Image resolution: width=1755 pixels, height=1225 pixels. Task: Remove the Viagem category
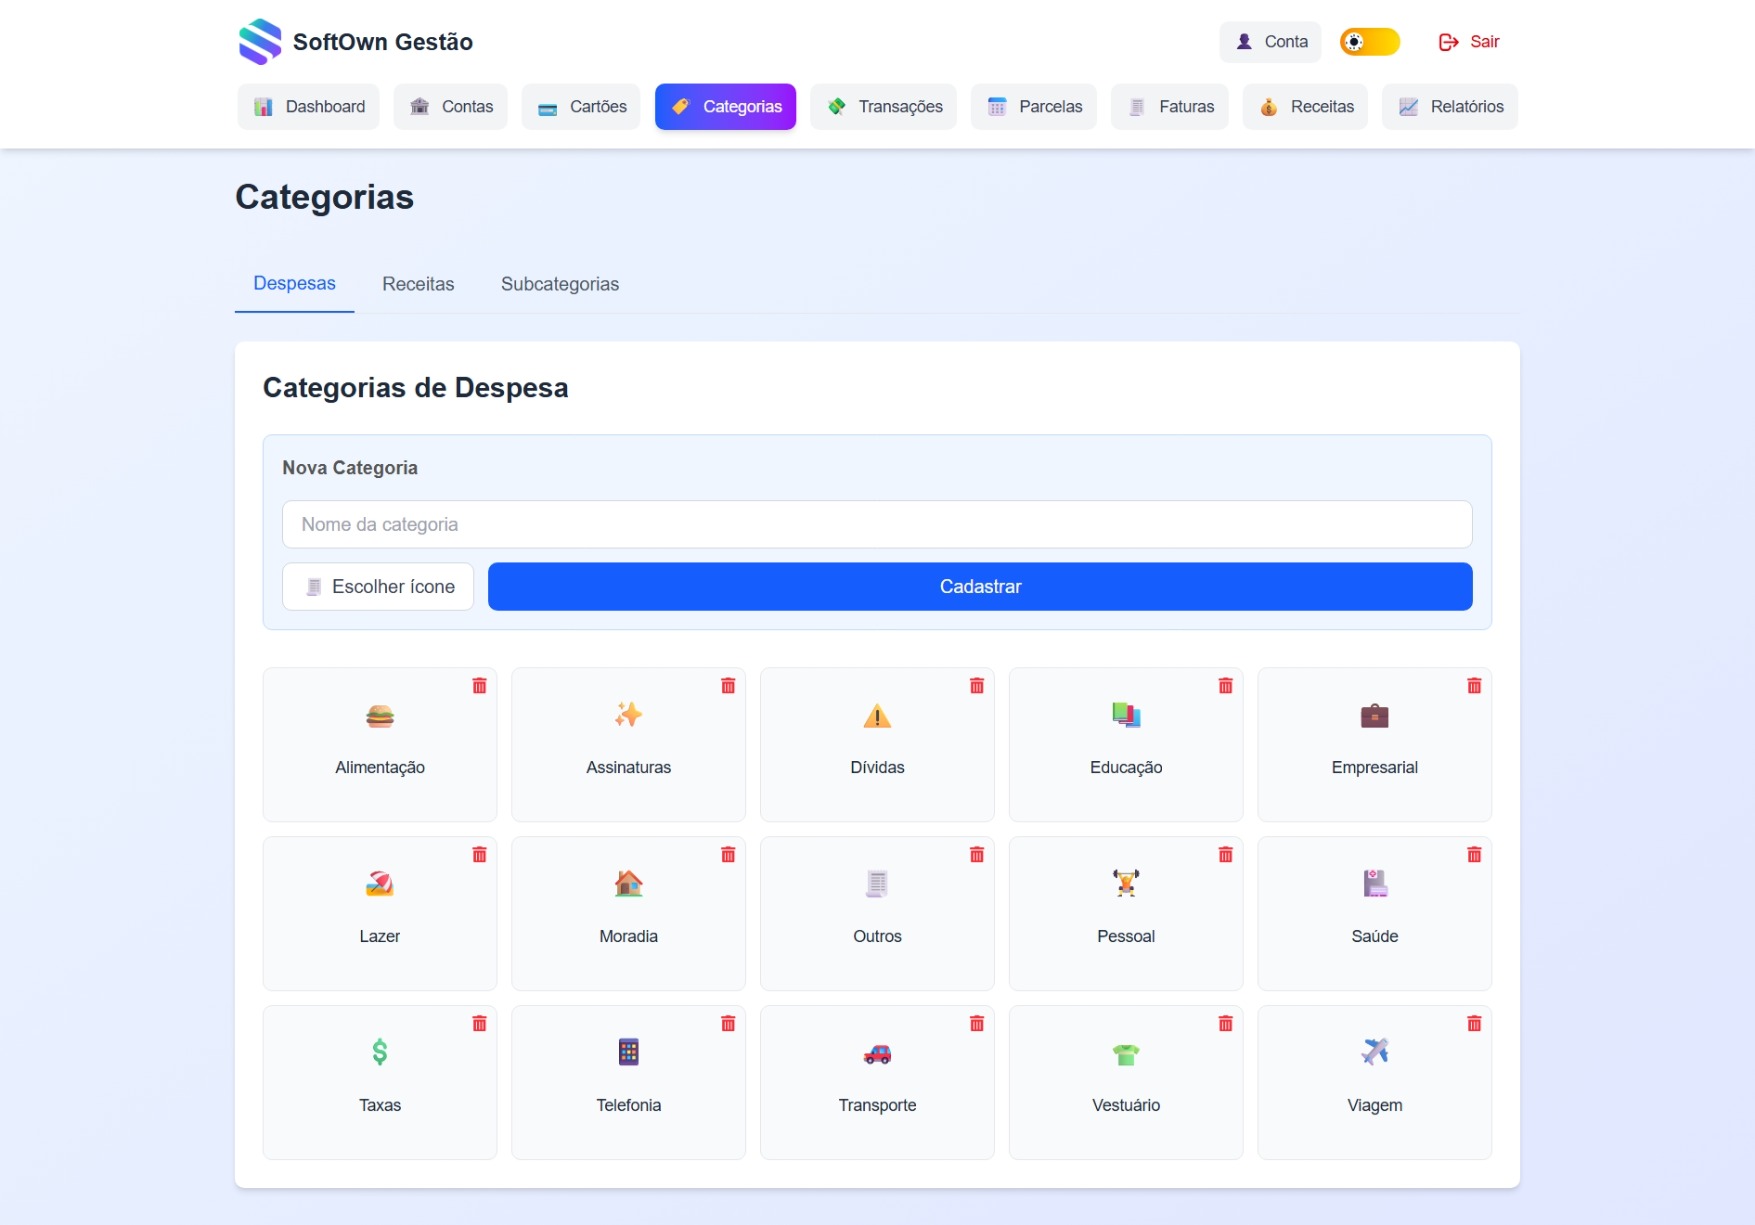pyautogui.click(x=1475, y=1024)
